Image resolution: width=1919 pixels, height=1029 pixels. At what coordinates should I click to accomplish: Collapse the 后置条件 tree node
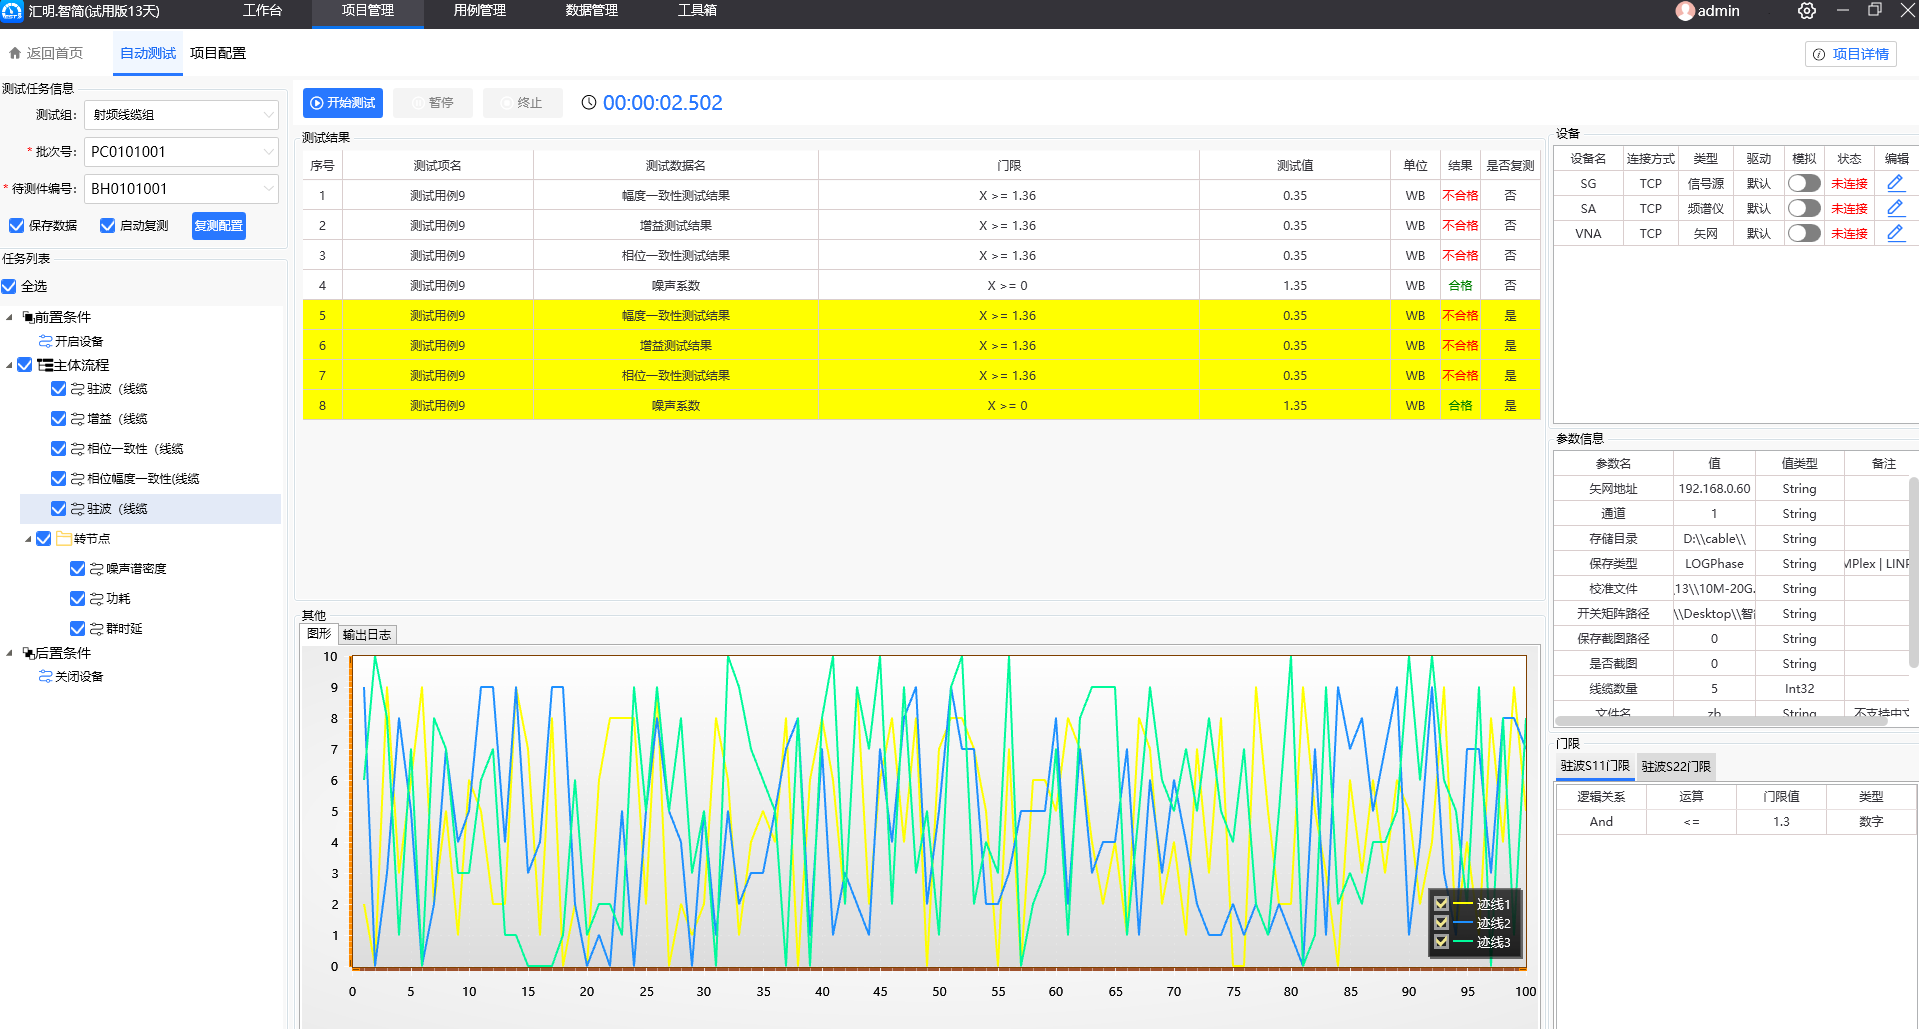click(x=9, y=653)
